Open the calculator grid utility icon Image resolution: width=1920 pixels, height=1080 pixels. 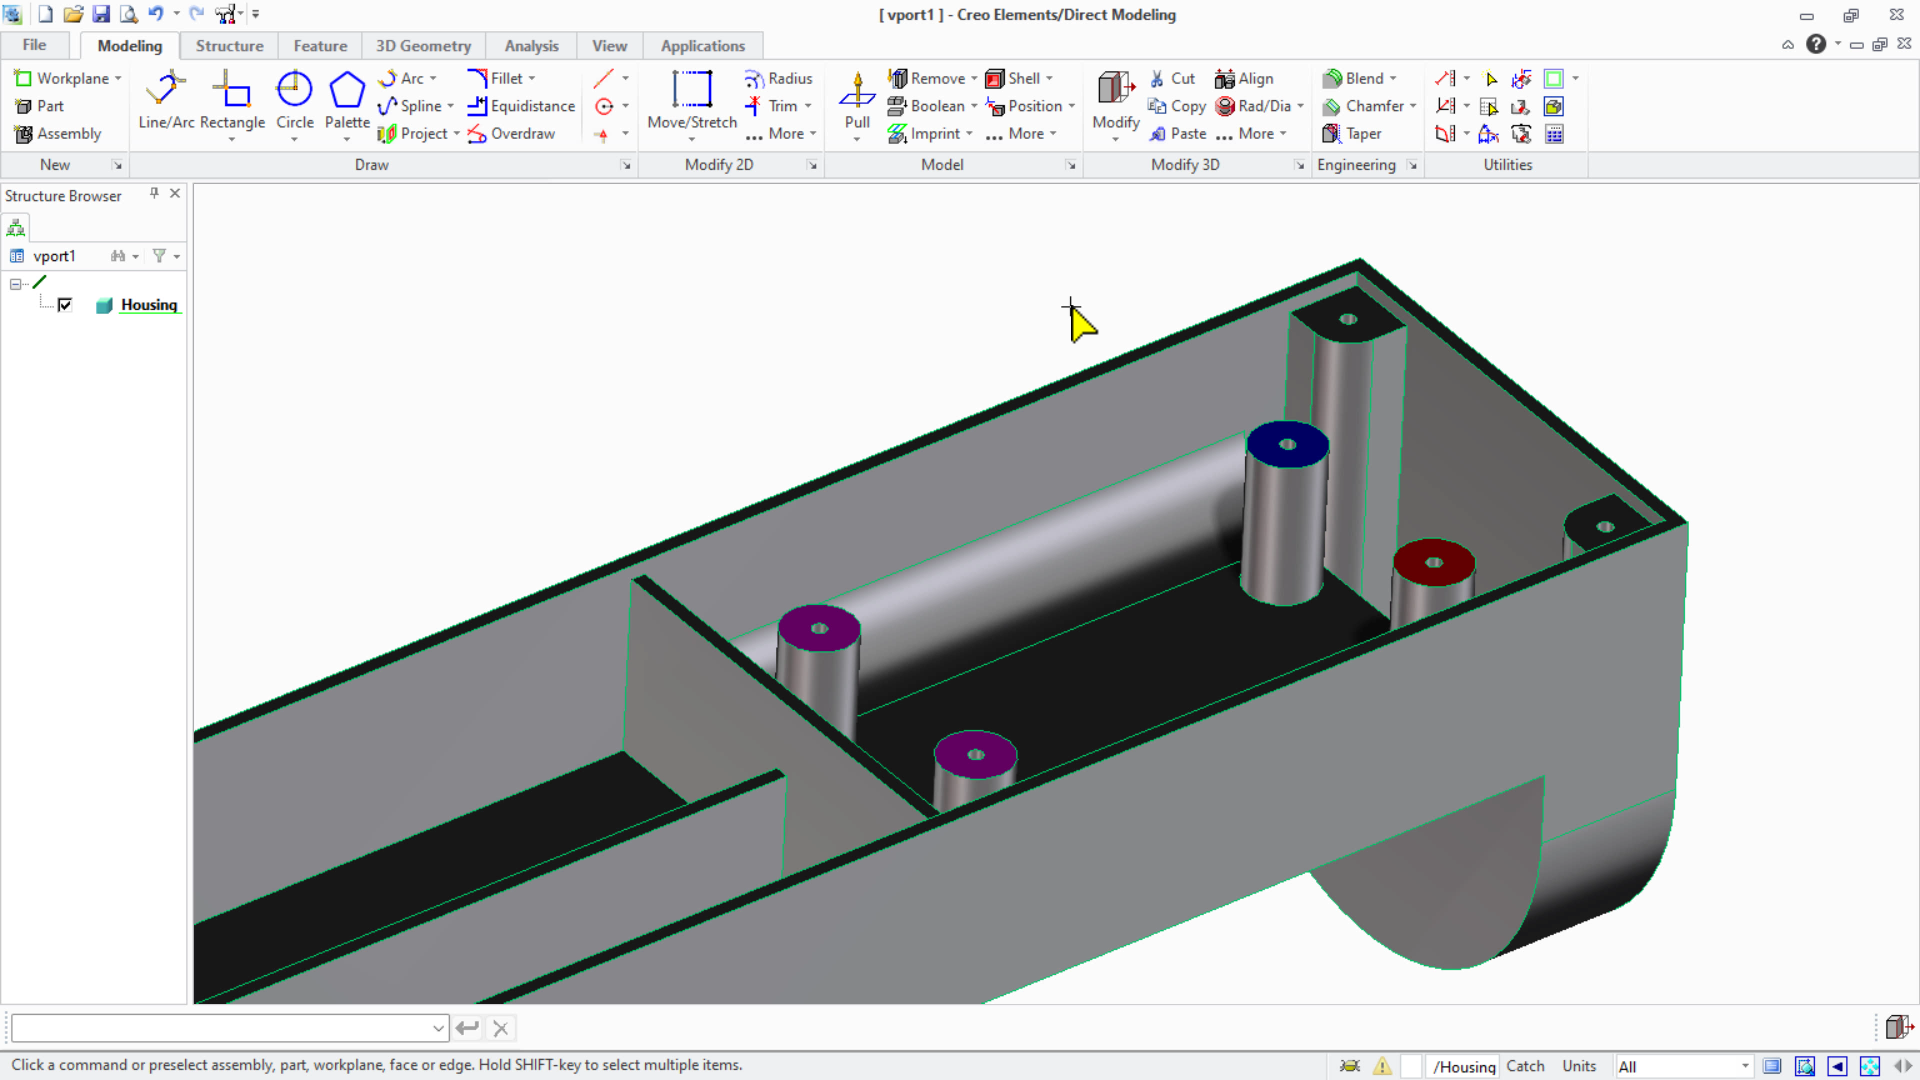pyautogui.click(x=1554, y=134)
